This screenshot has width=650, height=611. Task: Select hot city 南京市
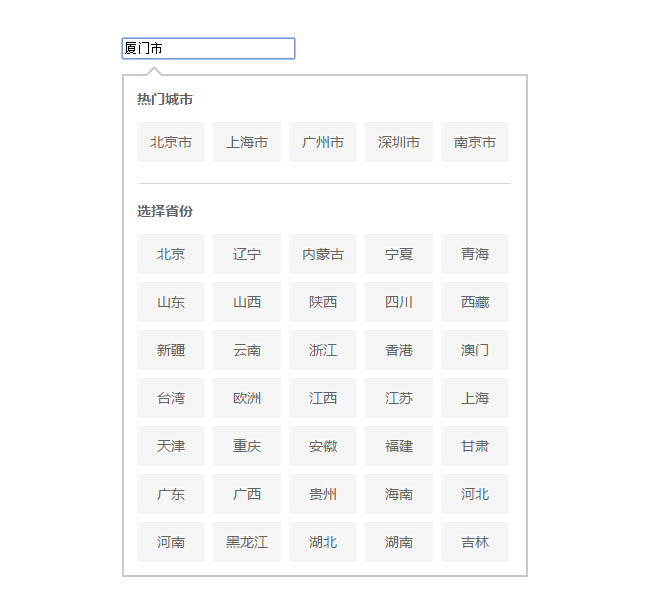475,142
